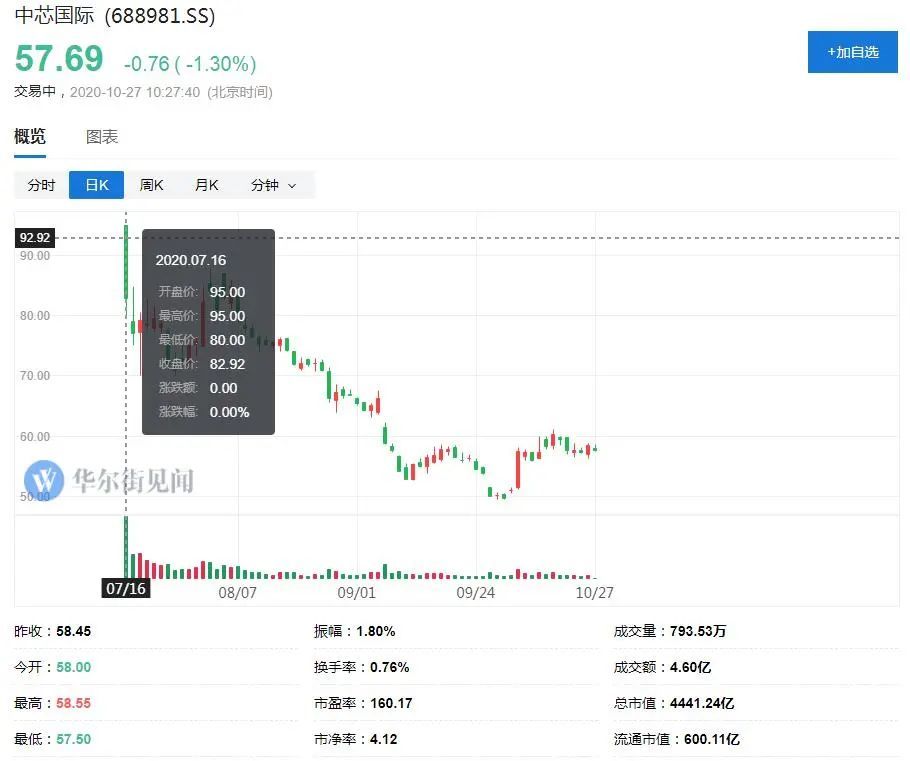Open the 图表 tab
This screenshot has height=761, width=910.
(x=102, y=137)
